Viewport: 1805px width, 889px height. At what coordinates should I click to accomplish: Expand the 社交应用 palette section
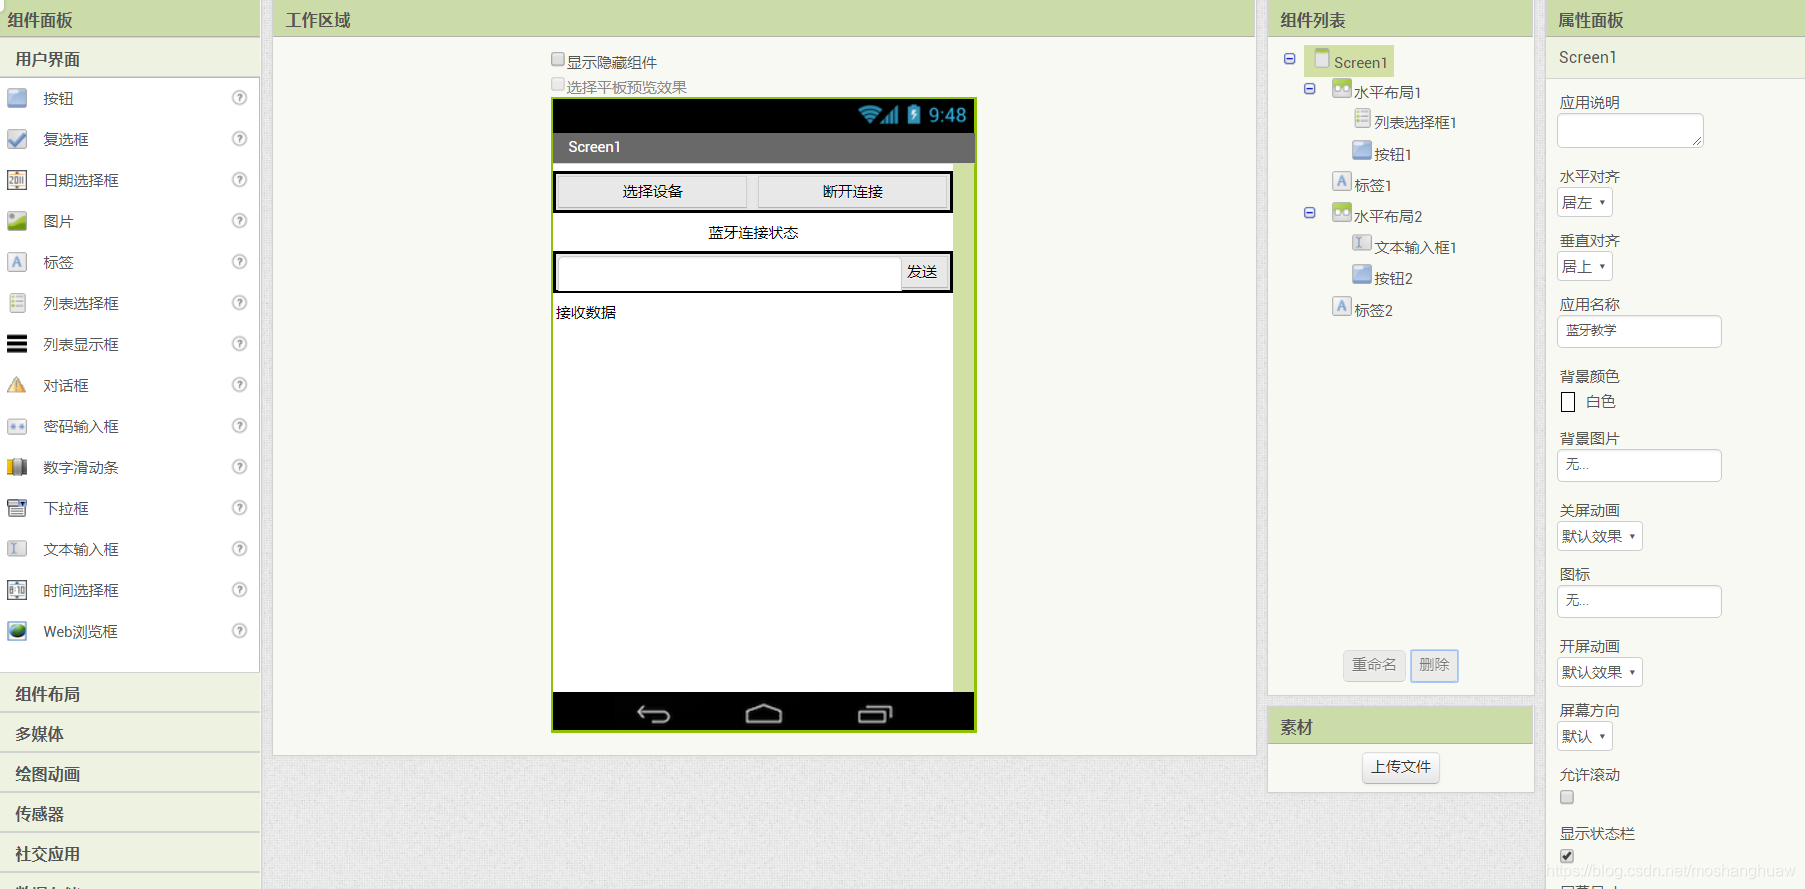[x=130, y=854]
